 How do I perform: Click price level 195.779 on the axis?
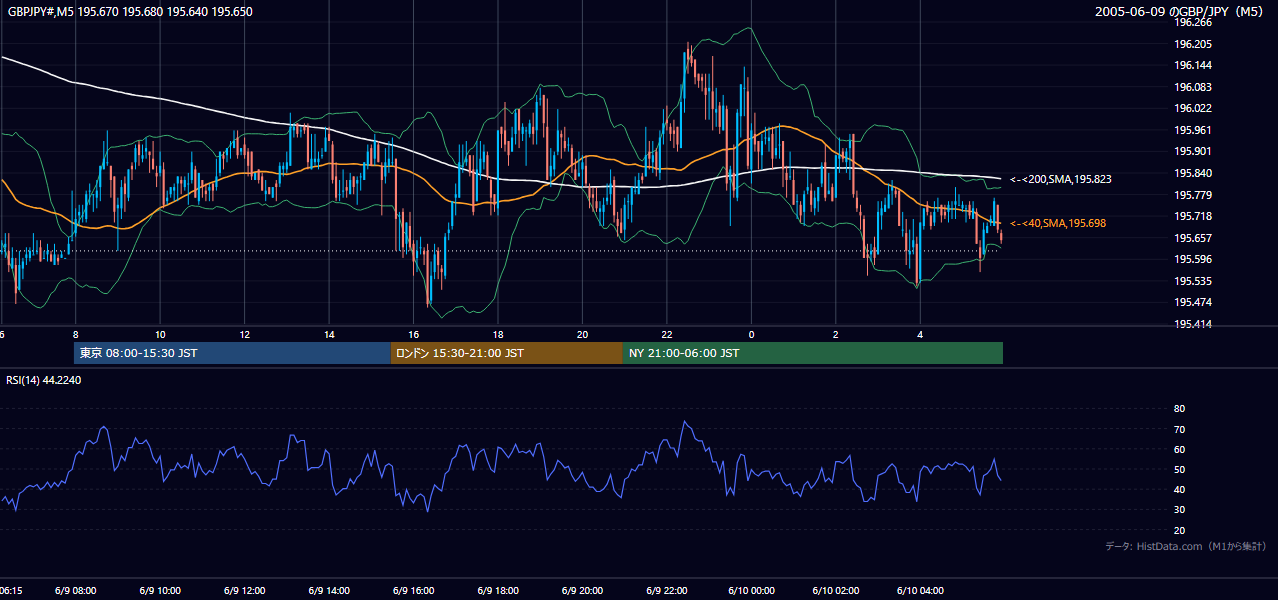(1193, 195)
